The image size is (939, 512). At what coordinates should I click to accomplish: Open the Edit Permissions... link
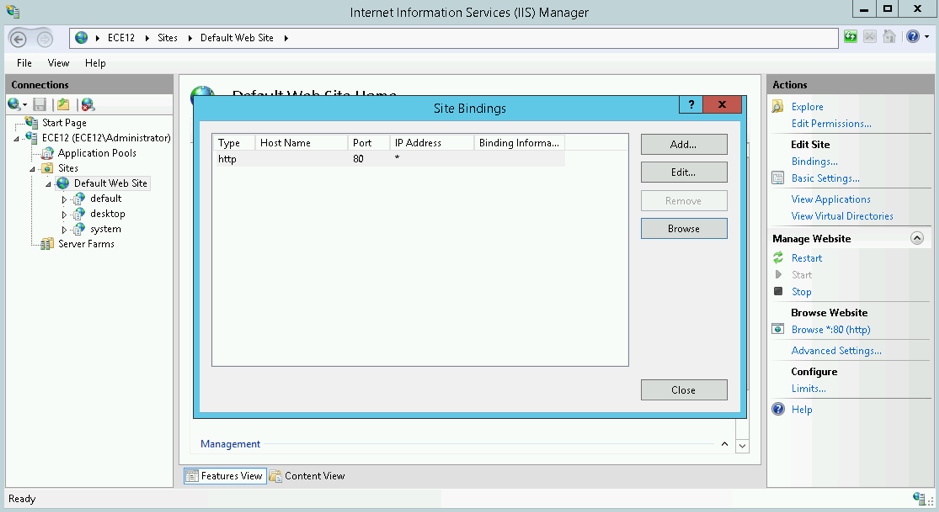pyautogui.click(x=831, y=123)
